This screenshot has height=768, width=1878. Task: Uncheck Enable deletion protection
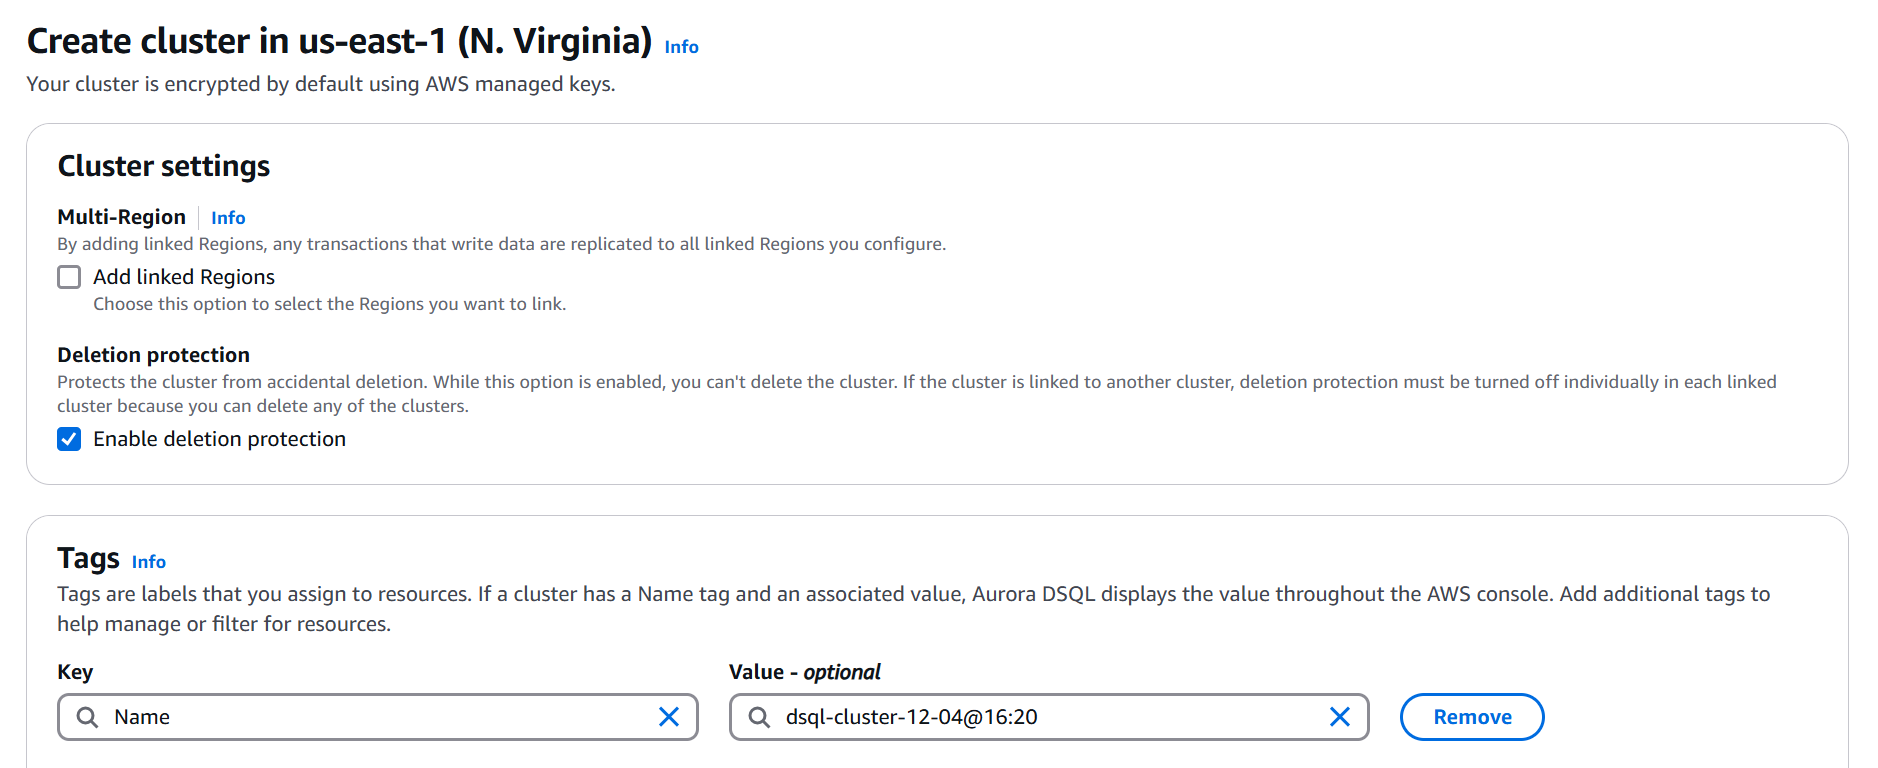69,439
